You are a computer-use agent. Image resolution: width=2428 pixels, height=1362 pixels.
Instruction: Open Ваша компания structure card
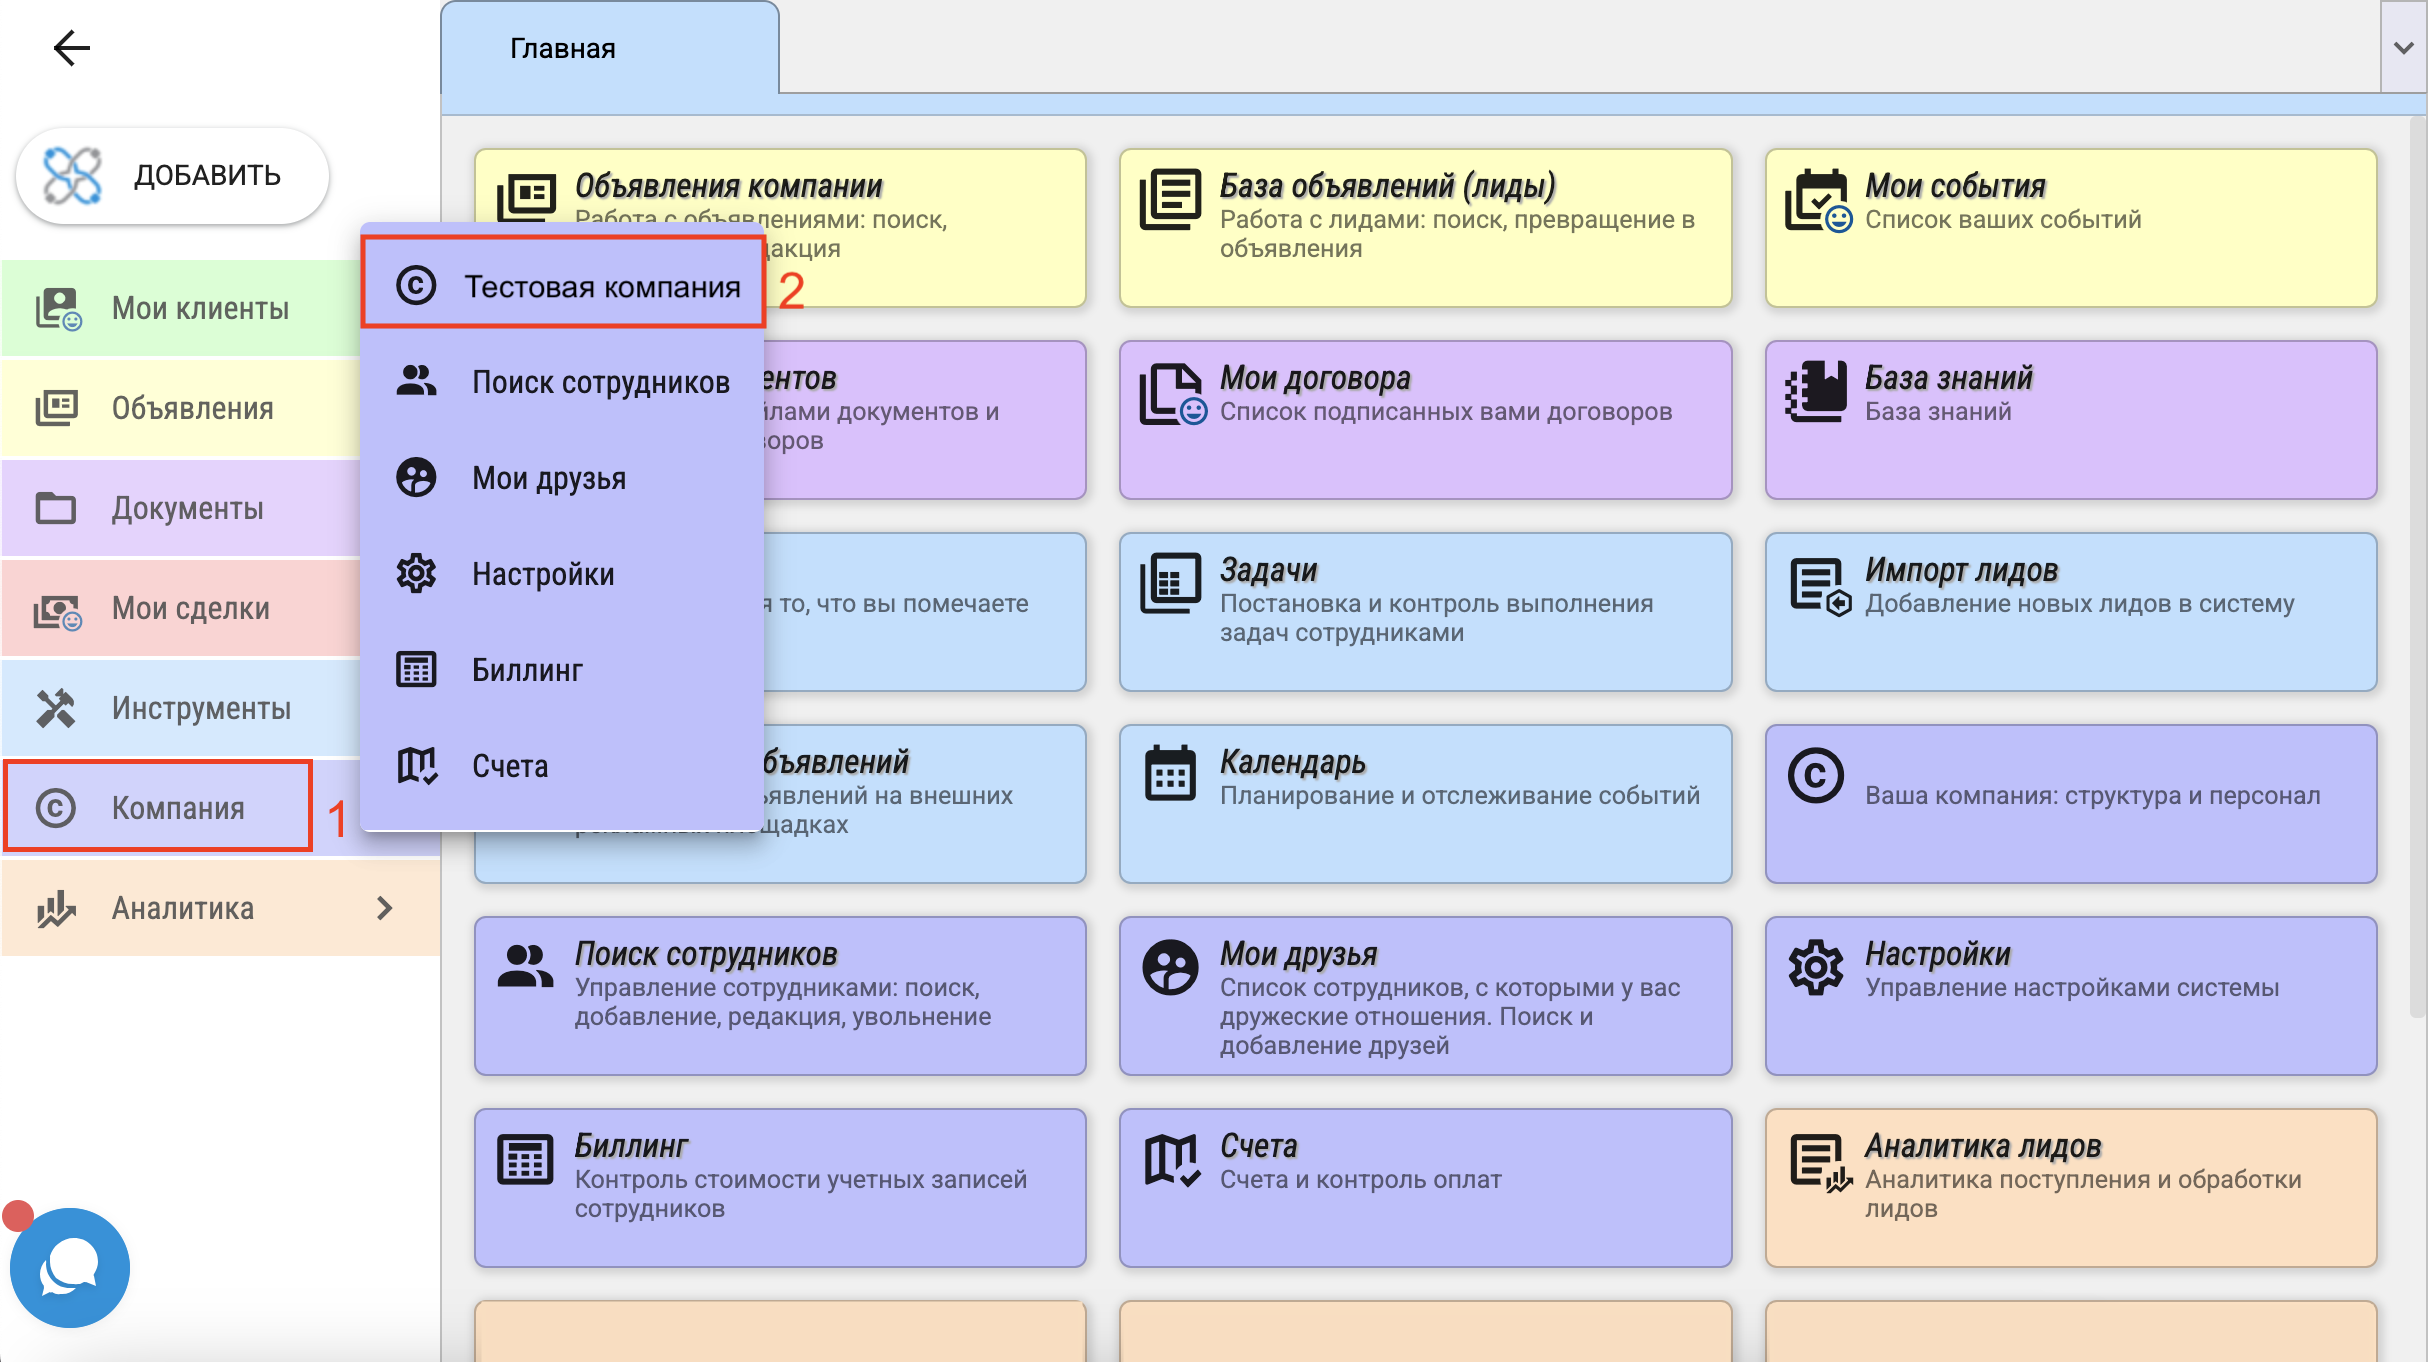tap(2071, 804)
